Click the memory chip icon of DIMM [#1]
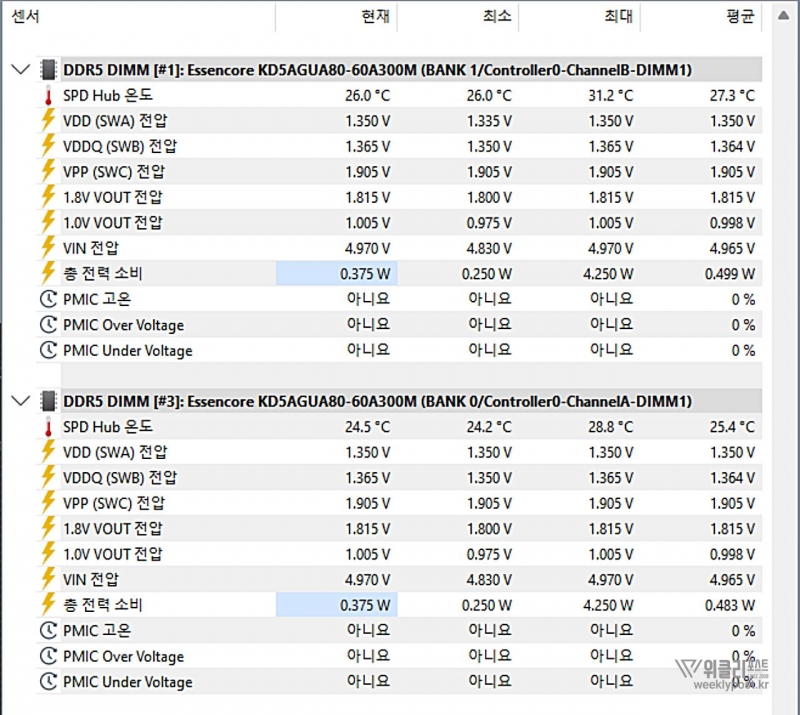Viewport: 800px width, 715px height. 48,69
